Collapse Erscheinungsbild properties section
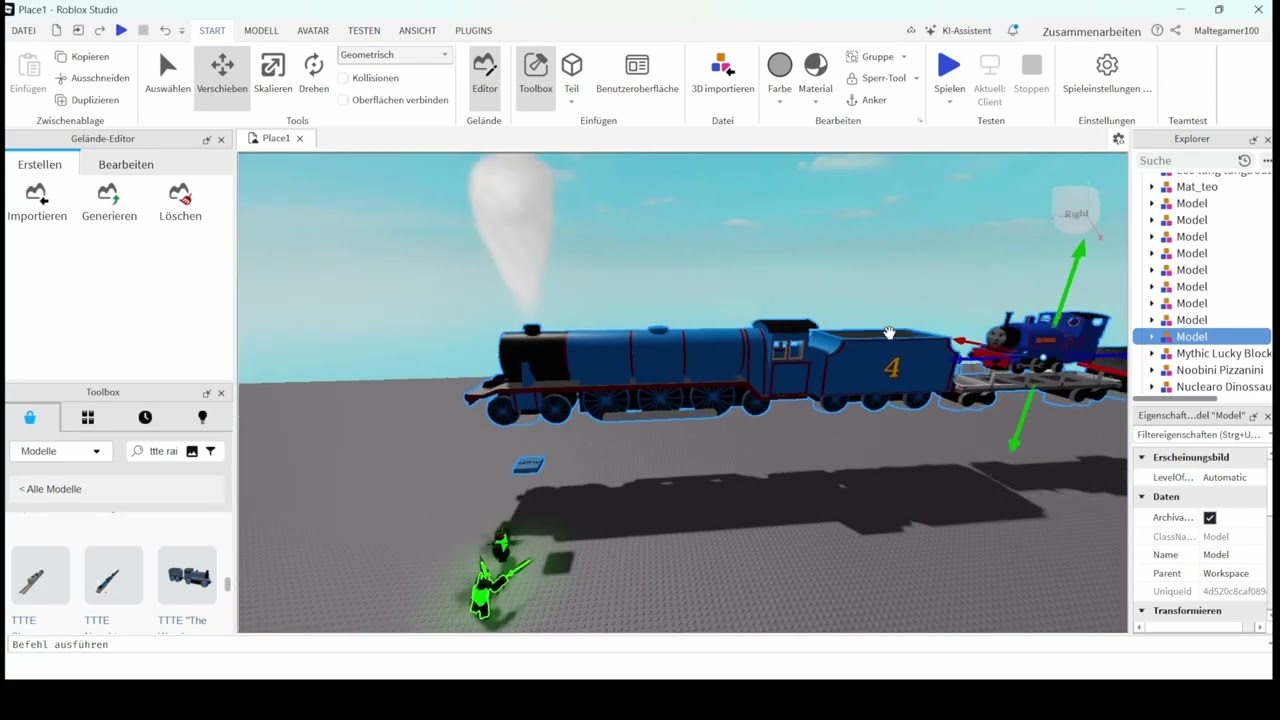 pos(1142,457)
